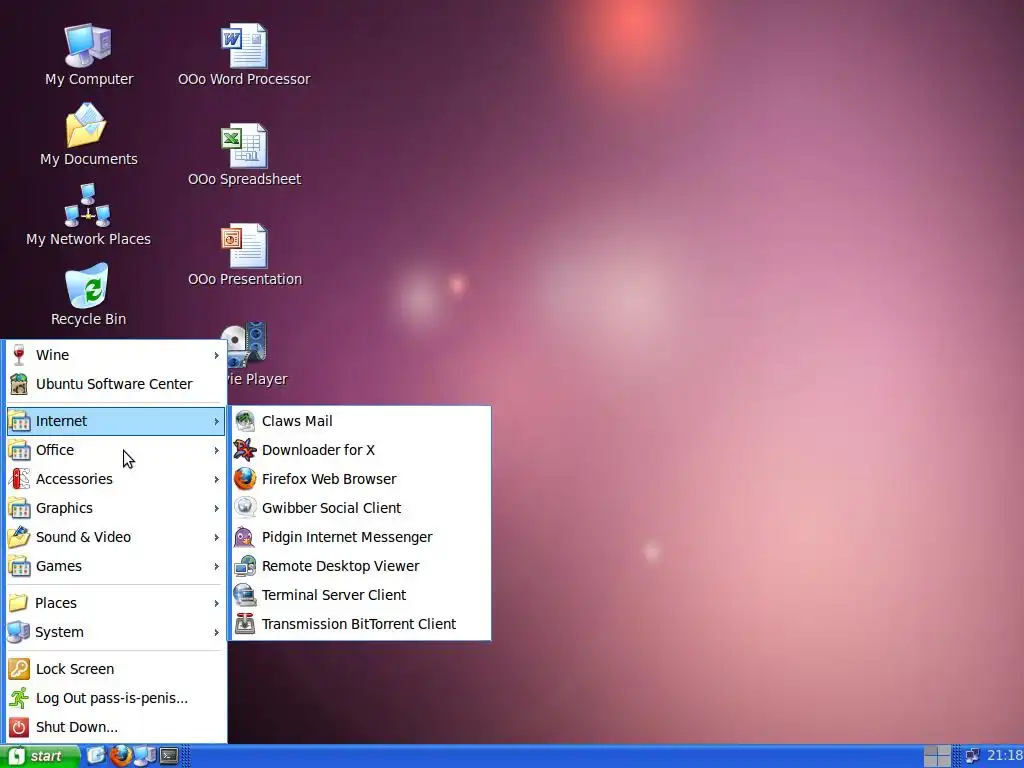The image size is (1024, 768).
Task: Click the computer icon in taskbar quick launch
Action: 145,756
